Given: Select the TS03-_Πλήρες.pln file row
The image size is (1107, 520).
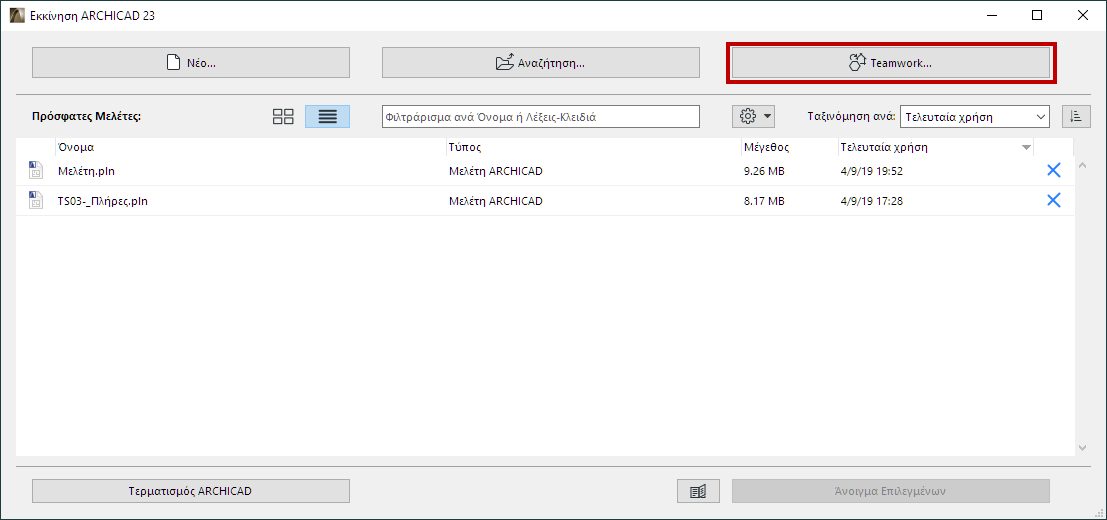Looking at the screenshot, I should point(545,201).
